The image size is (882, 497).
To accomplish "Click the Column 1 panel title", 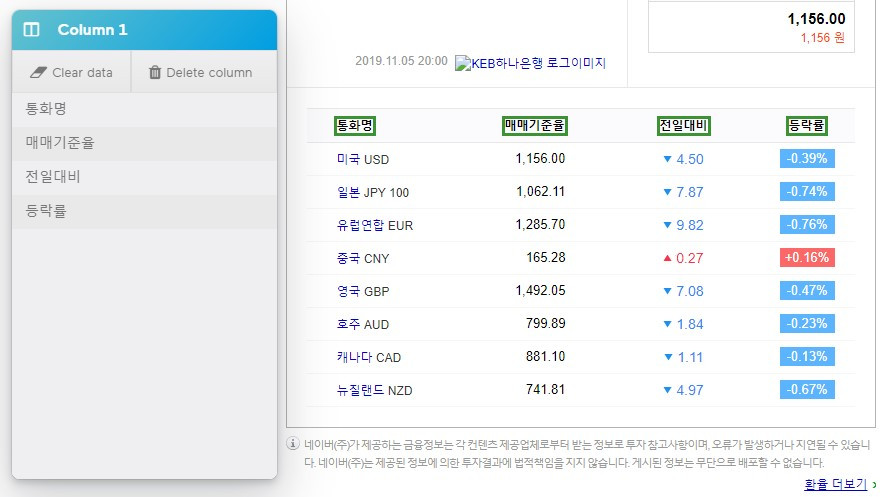I will (x=92, y=30).
